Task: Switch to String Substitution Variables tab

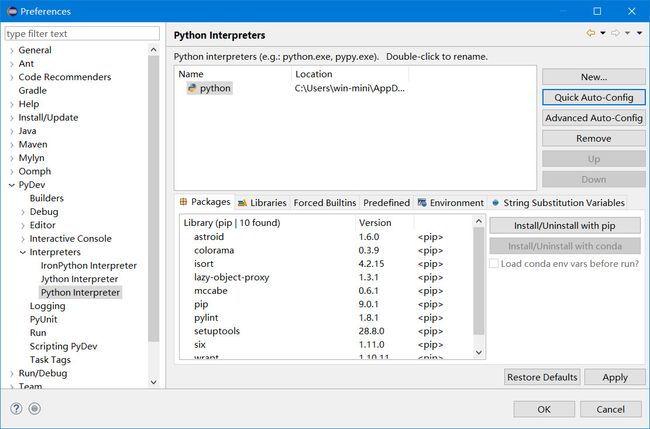Action: pos(558,203)
